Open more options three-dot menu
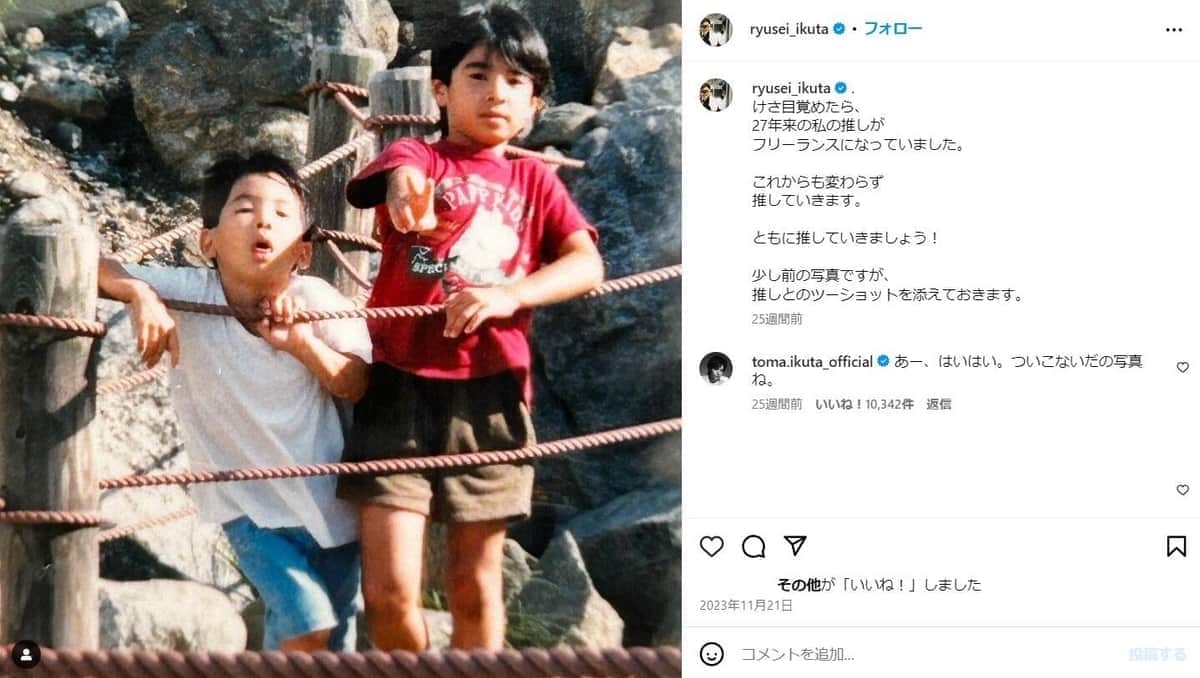1200x678 pixels. pyautogui.click(x=1174, y=30)
